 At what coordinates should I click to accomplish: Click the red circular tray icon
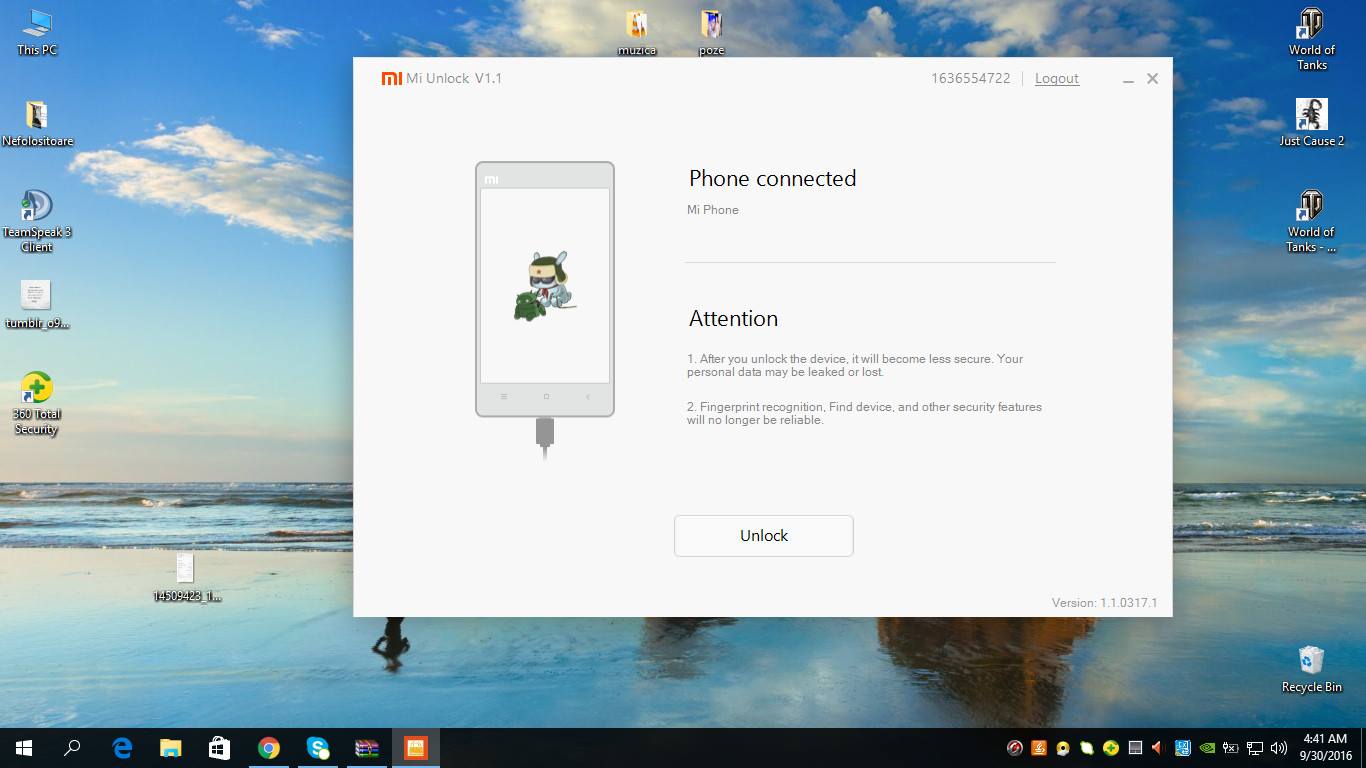[1015, 748]
